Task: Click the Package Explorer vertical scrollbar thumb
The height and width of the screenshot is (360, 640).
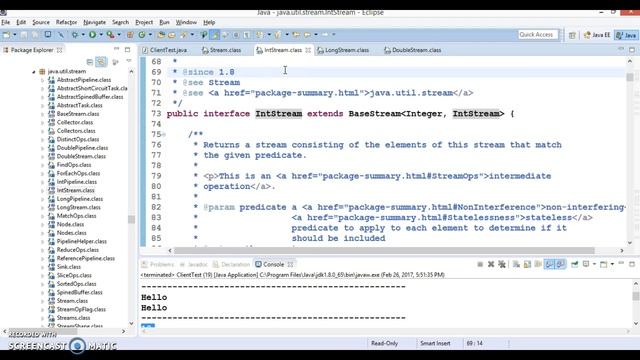Action: click(131, 219)
